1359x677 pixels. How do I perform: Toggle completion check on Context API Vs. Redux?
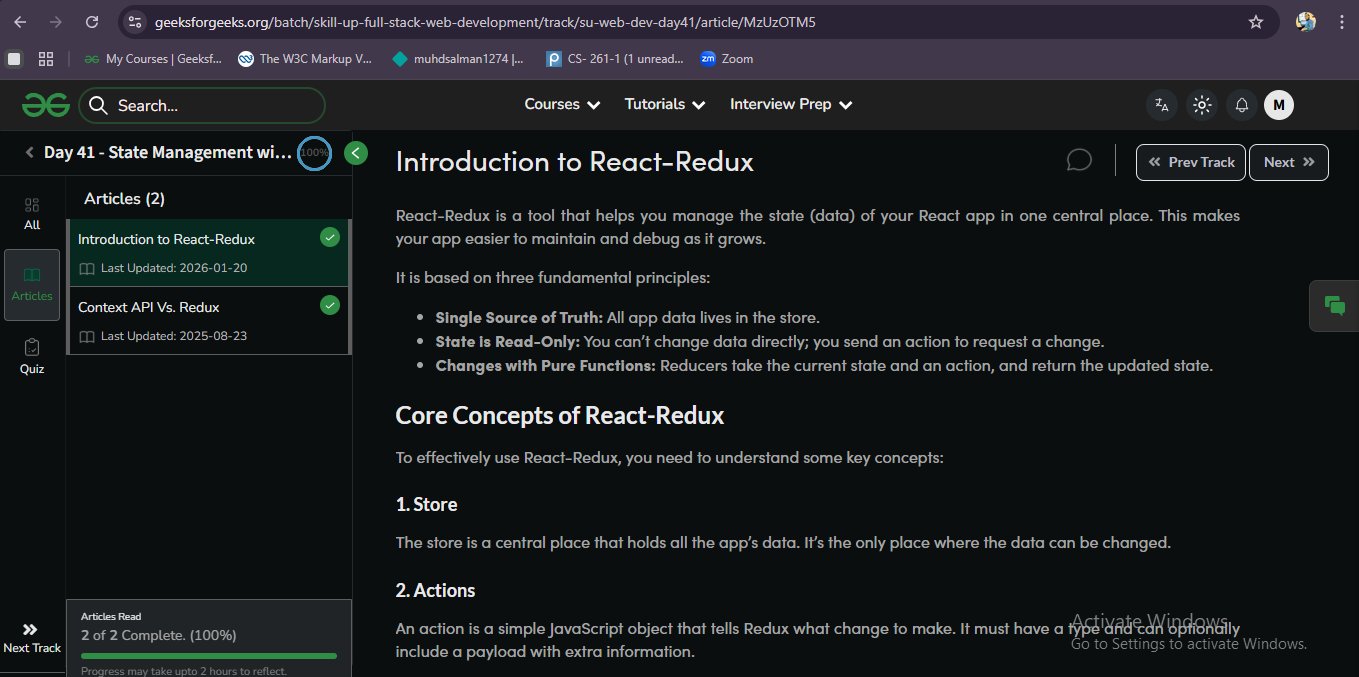click(329, 305)
